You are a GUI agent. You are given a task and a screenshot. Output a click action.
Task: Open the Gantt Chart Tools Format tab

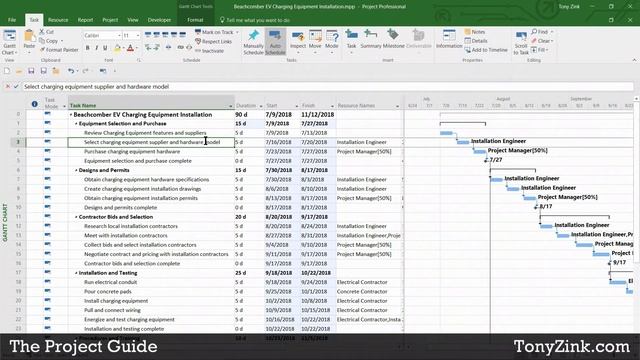[195, 20]
